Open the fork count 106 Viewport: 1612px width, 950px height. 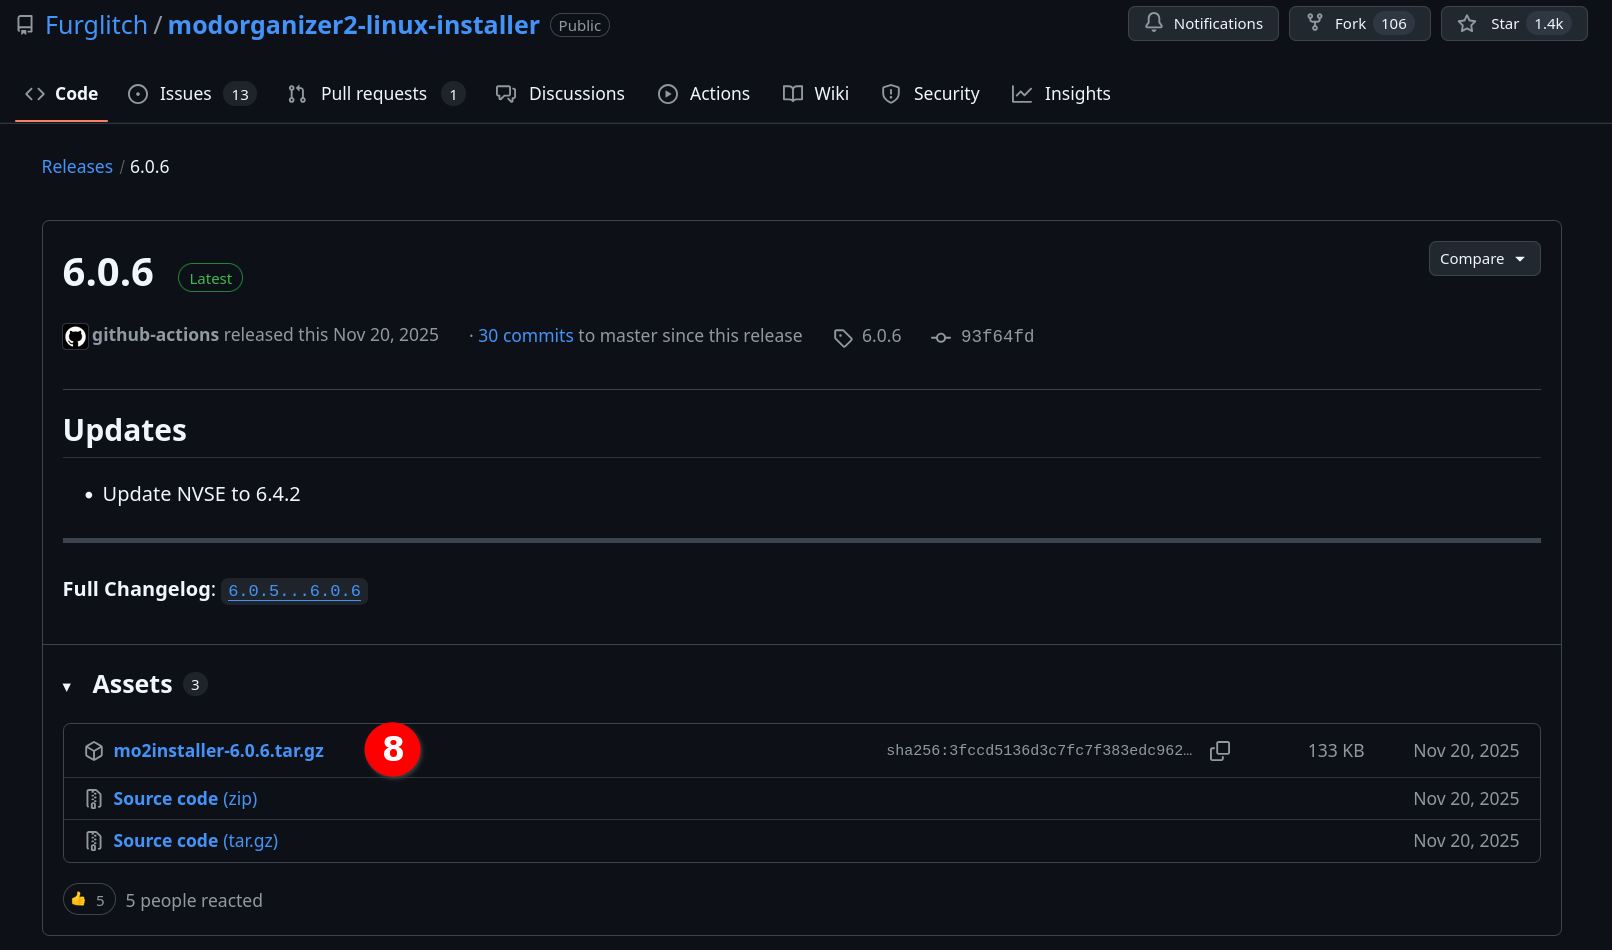[x=1394, y=24]
